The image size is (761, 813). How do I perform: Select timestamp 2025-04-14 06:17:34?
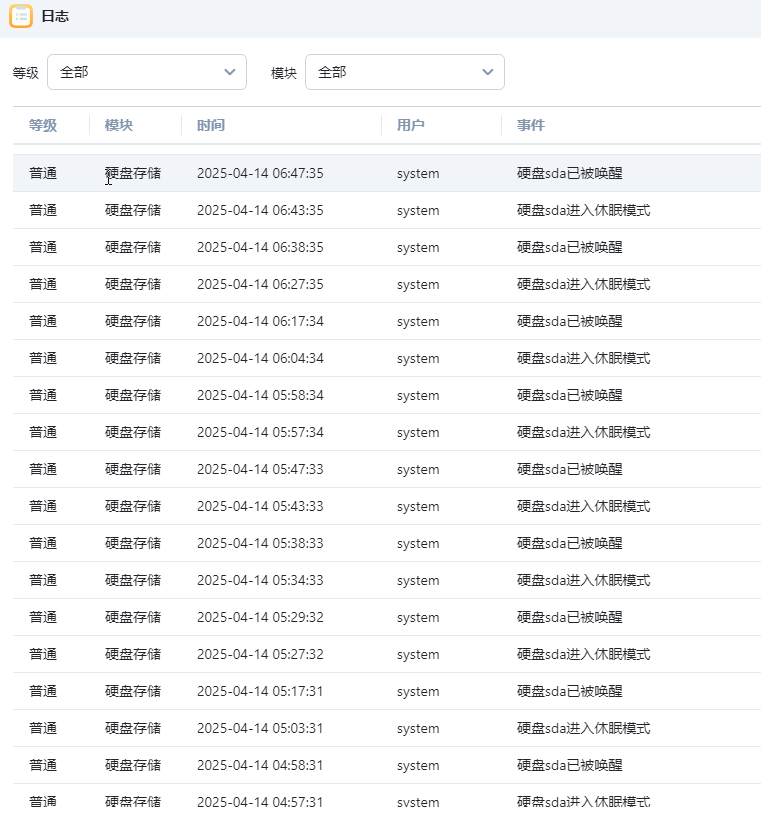(260, 321)
